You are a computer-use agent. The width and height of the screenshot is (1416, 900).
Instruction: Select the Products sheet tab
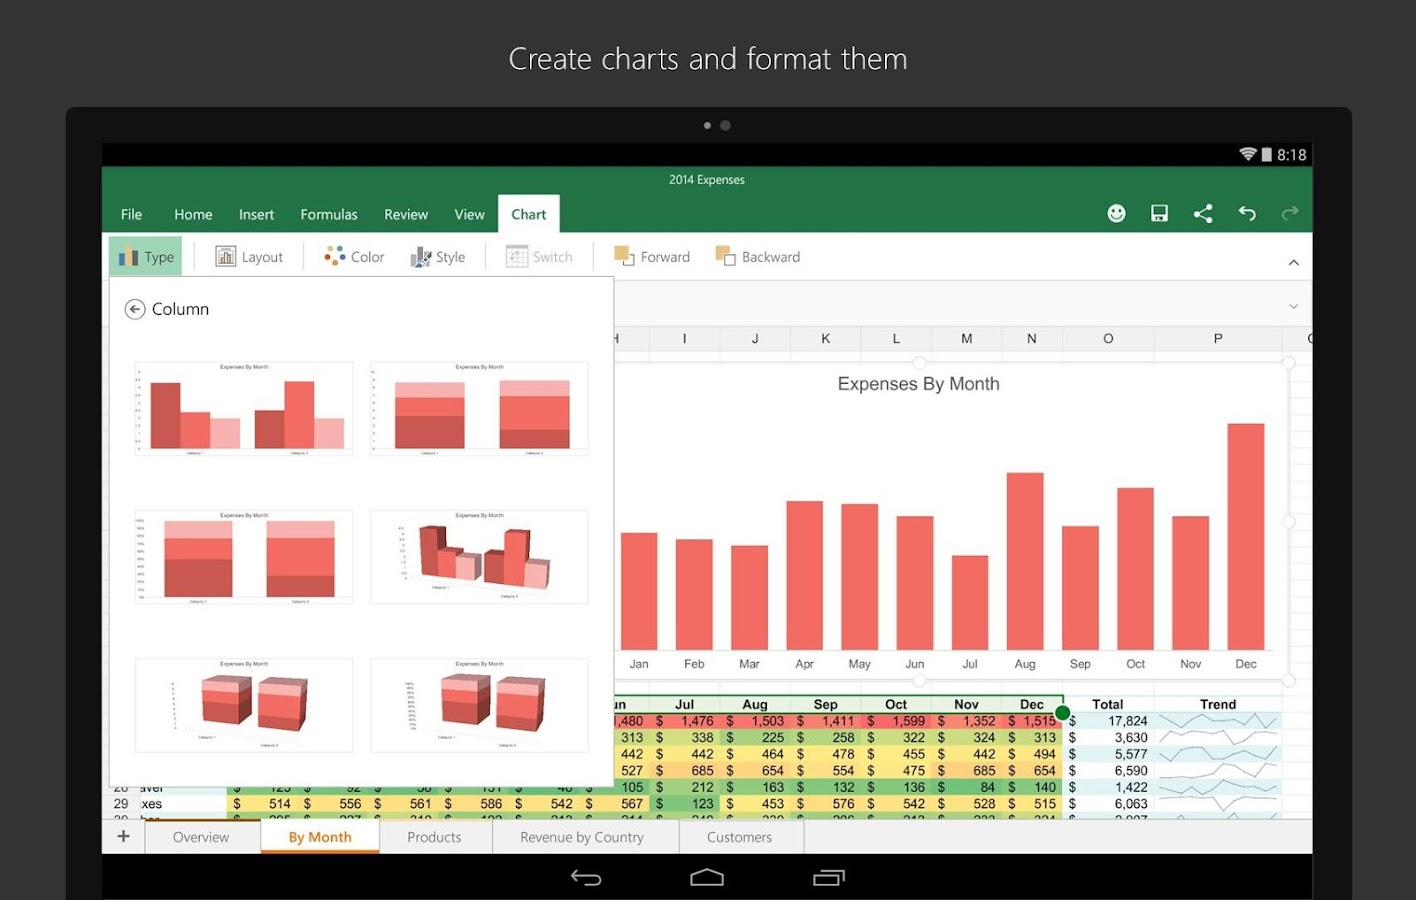pyautogui.click(x=434, y=837)
